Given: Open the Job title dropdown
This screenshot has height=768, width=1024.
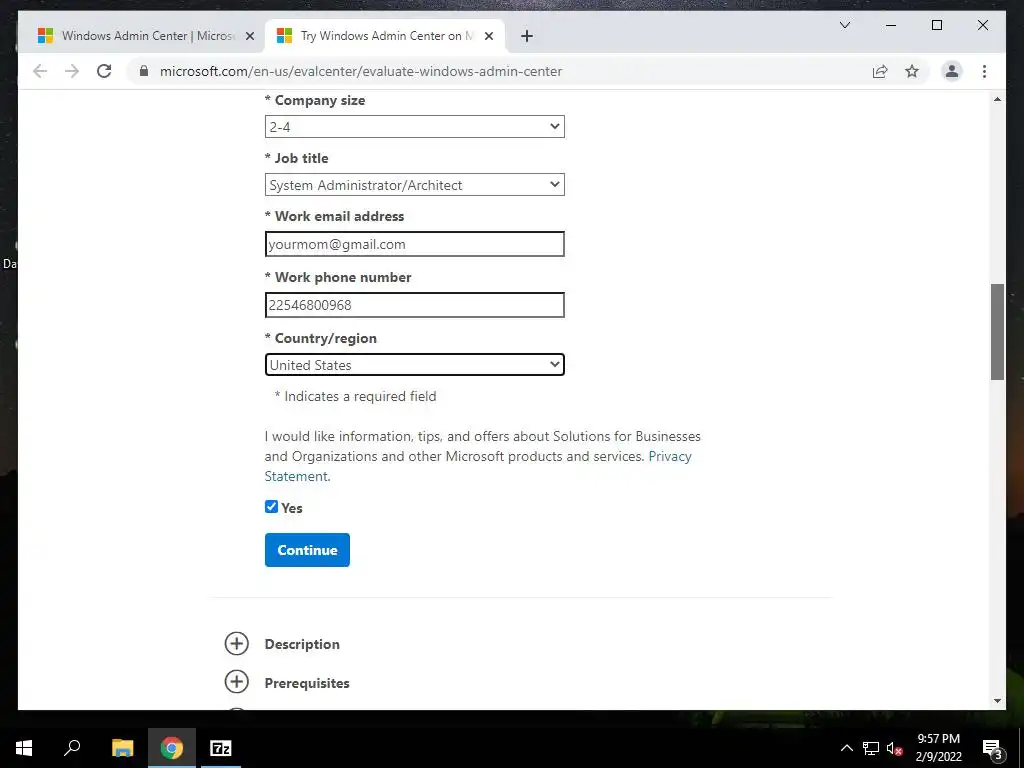Looking at the screenshot, I should click(x=415, y=185).
